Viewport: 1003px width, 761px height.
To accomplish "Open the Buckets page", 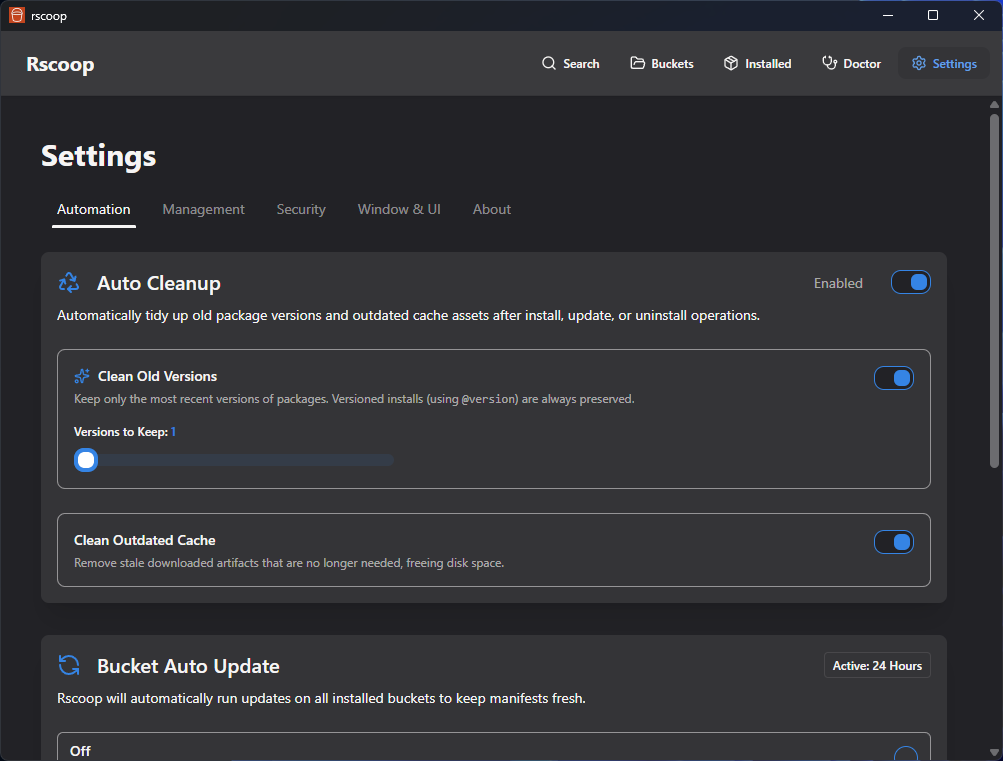I will (661, 63).
